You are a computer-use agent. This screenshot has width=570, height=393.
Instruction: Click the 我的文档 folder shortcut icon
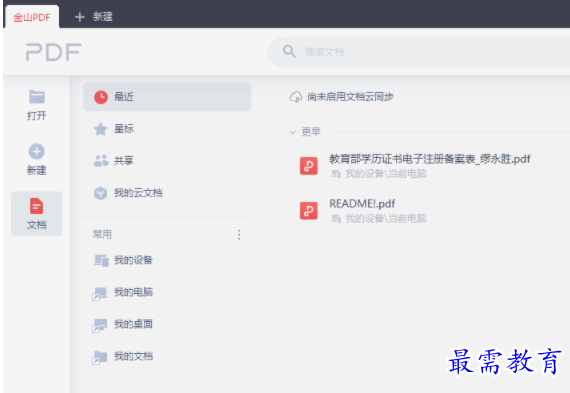point(100,357)
